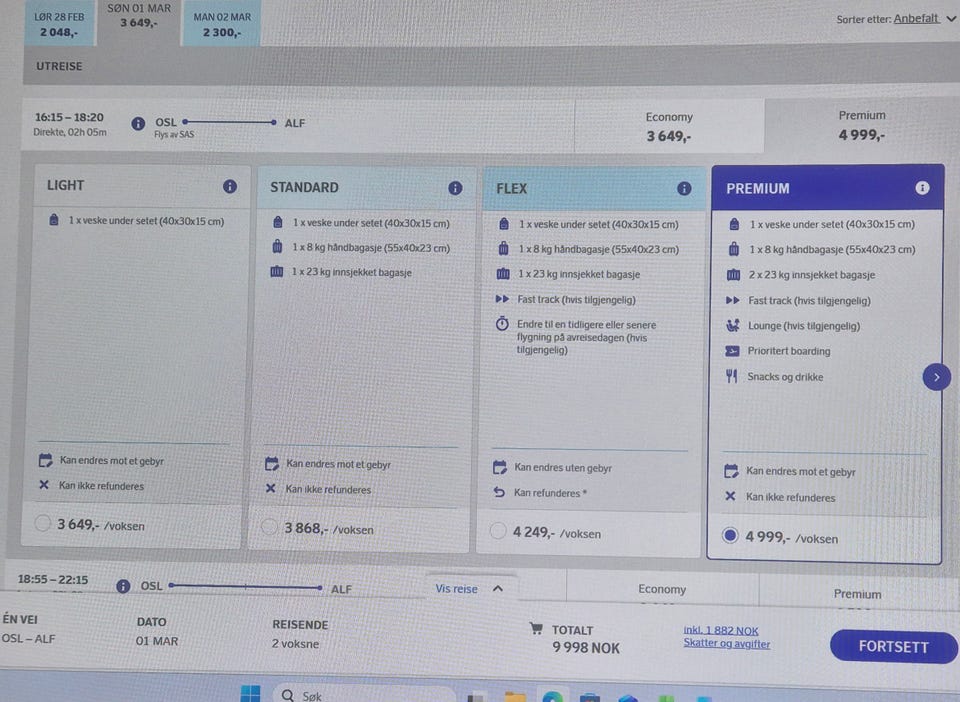Show flight info icon for 18:55 departure
This screenshot has height=702, width=960.
click(123, 586)
